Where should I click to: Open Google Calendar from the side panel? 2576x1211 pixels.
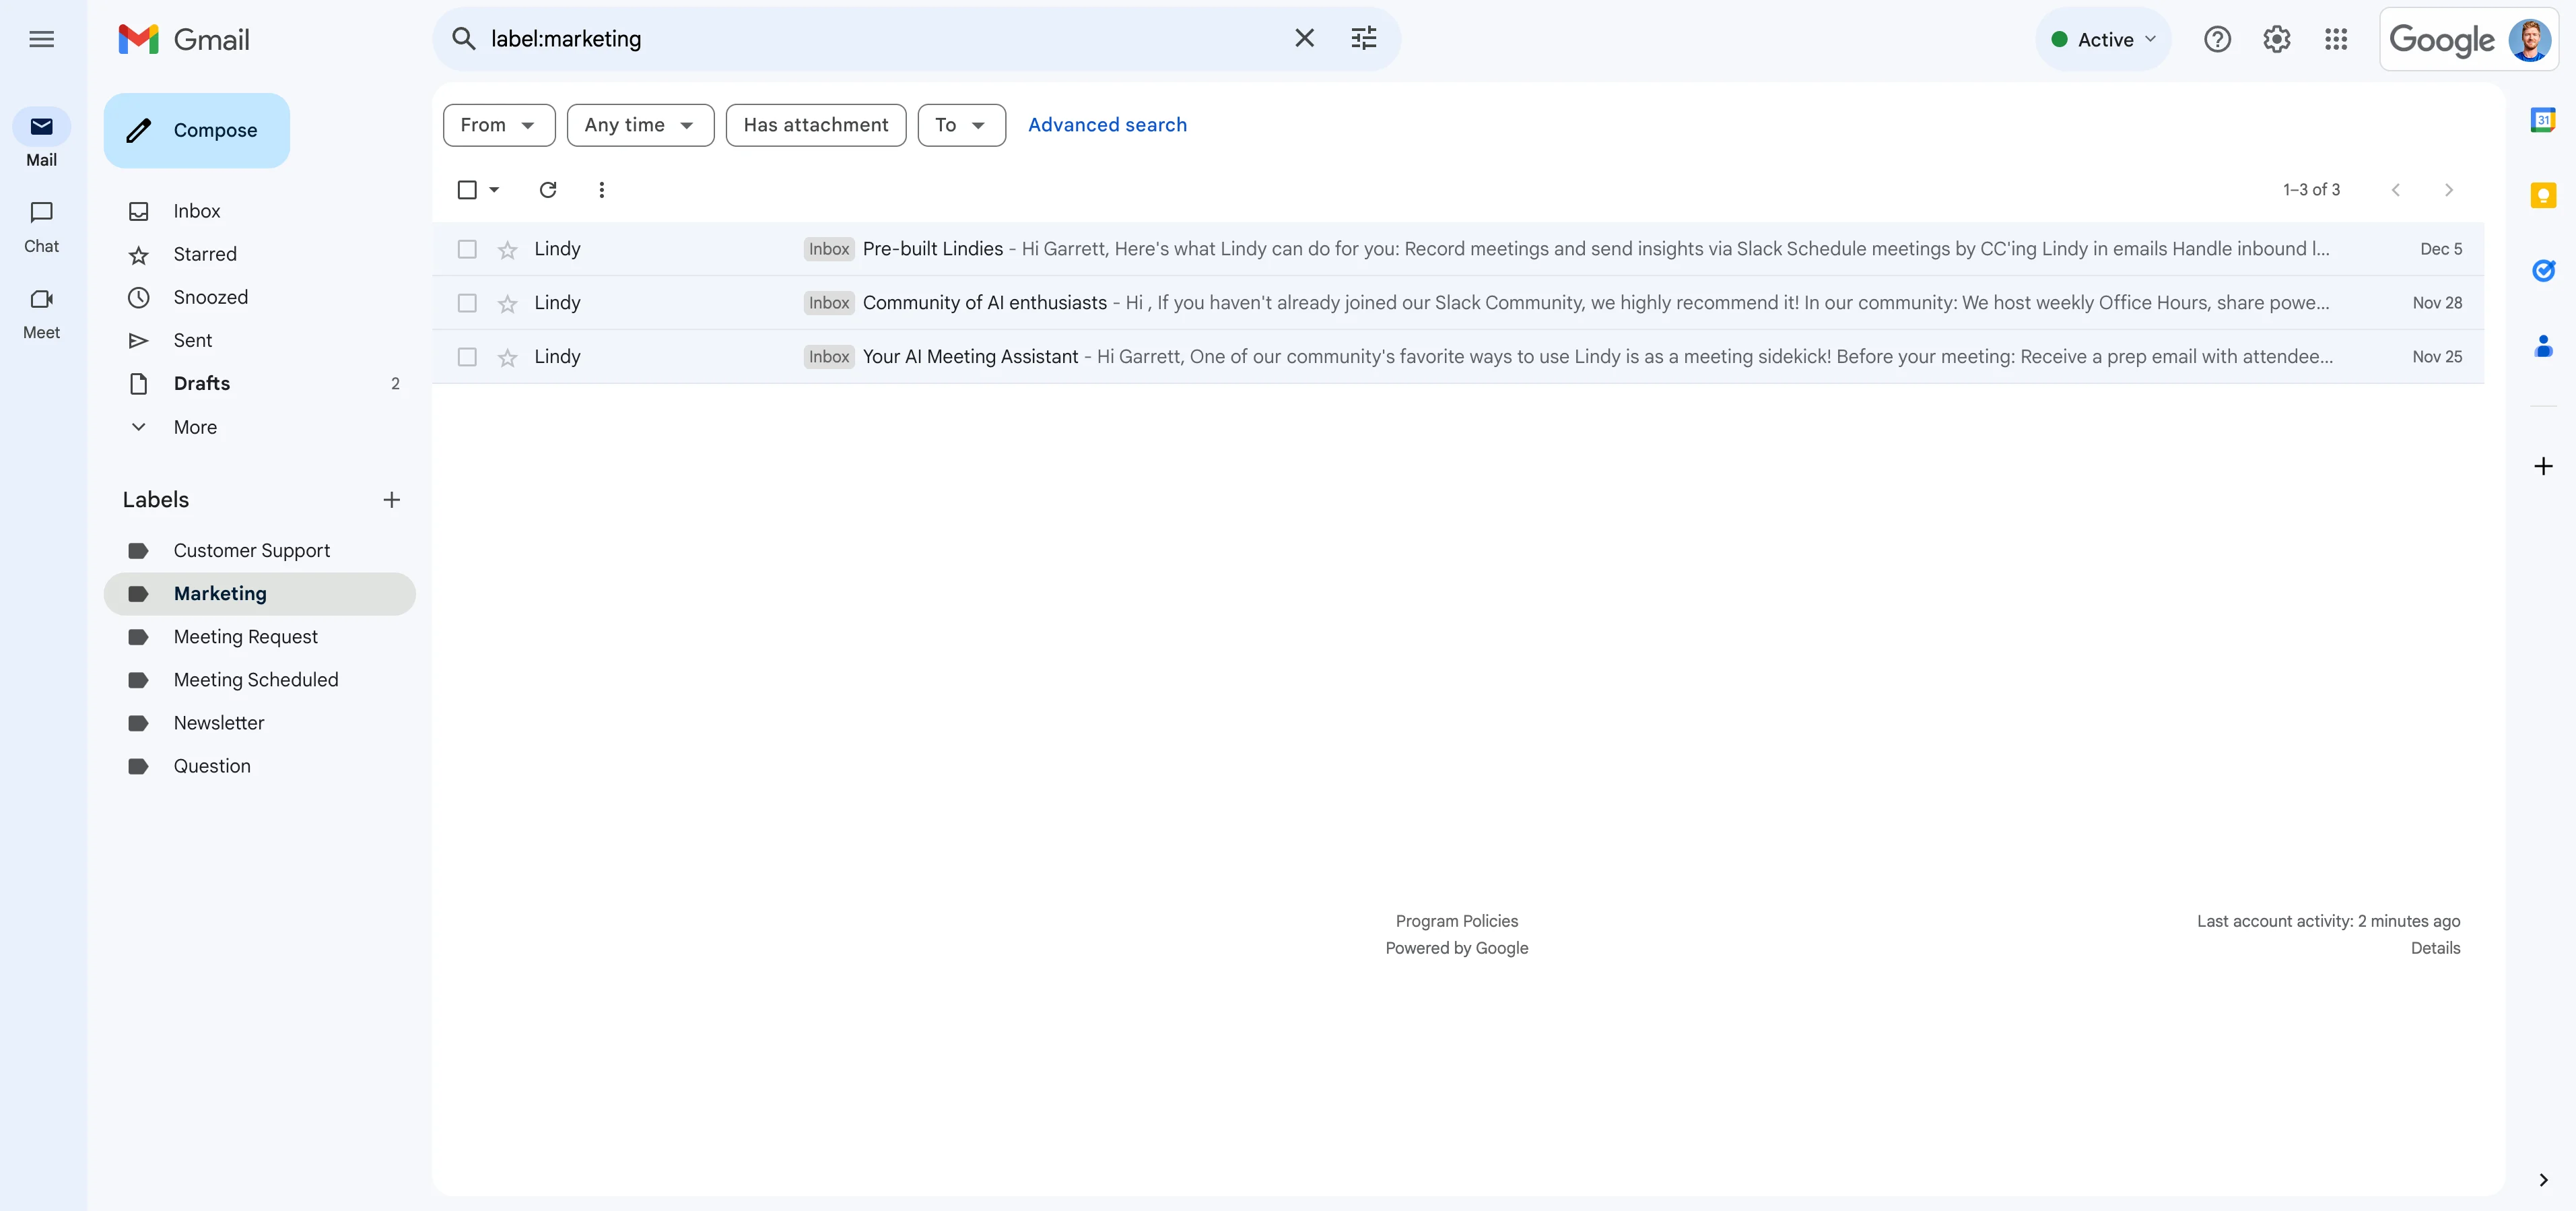pyautogui.click(x=2542, y=121)
